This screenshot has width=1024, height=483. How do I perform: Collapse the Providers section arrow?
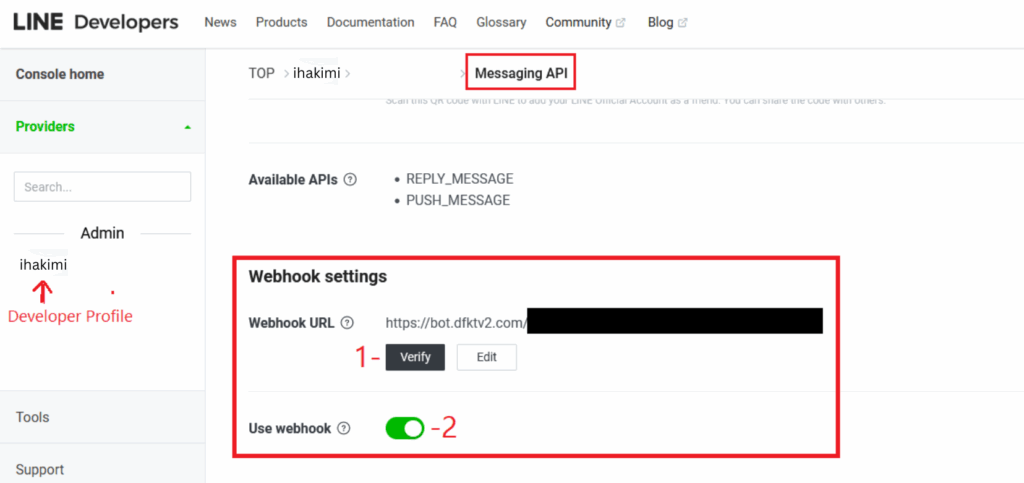188,127
